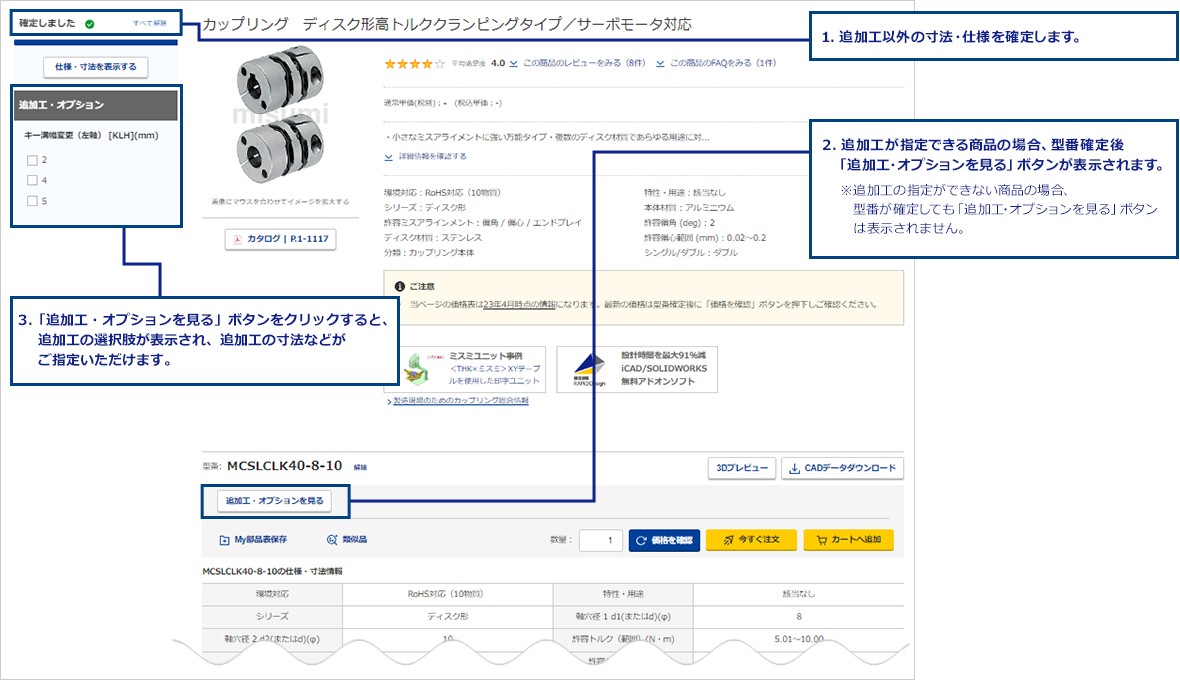
Task: Expand この商品のFAQをみる（1件）section
Action: coord(720,61)
